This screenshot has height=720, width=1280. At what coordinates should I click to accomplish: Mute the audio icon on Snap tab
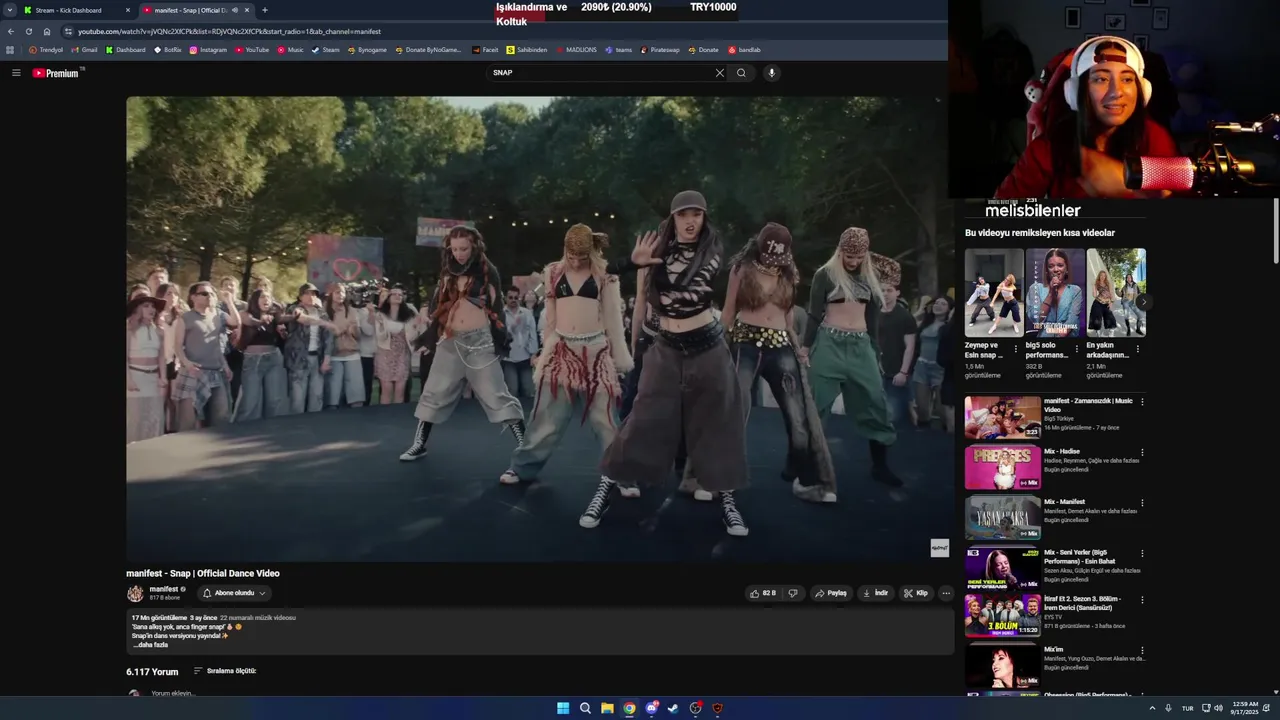tap(234, 10)
